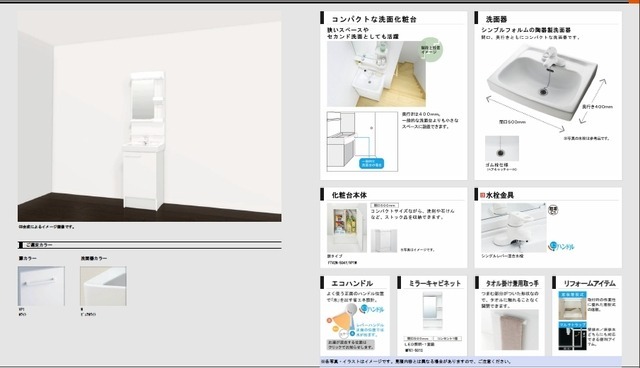Open the single lever faucet photo

tap(513, 228)
